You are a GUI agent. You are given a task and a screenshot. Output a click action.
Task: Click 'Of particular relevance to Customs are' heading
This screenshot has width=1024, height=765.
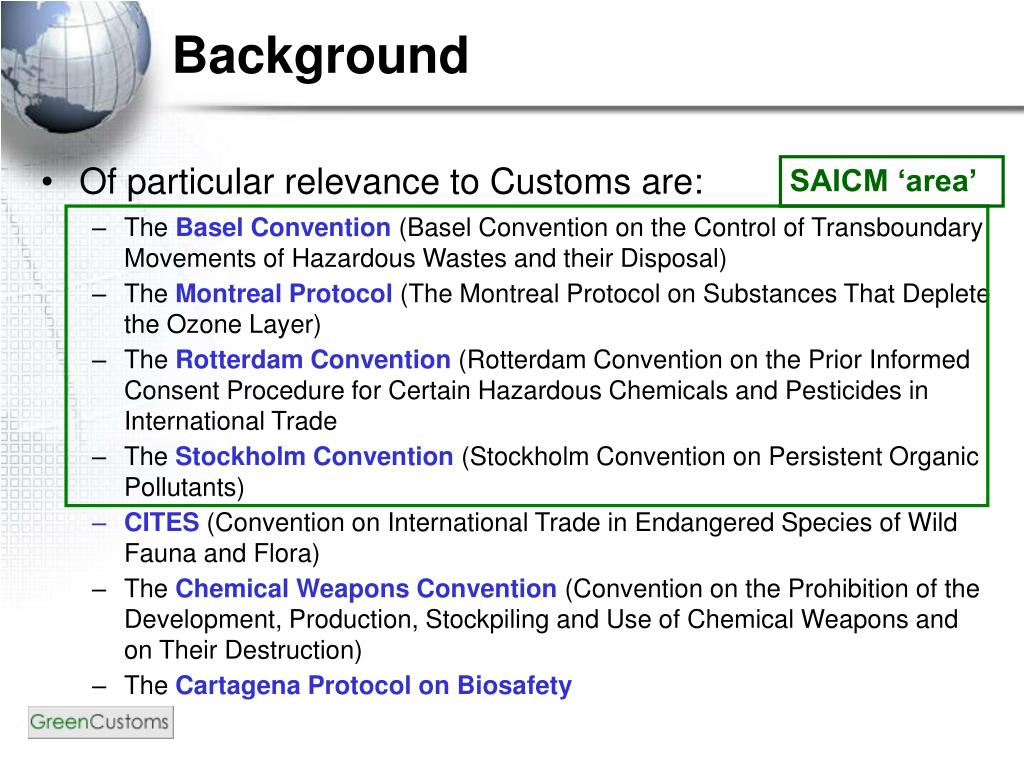point(391,182)
